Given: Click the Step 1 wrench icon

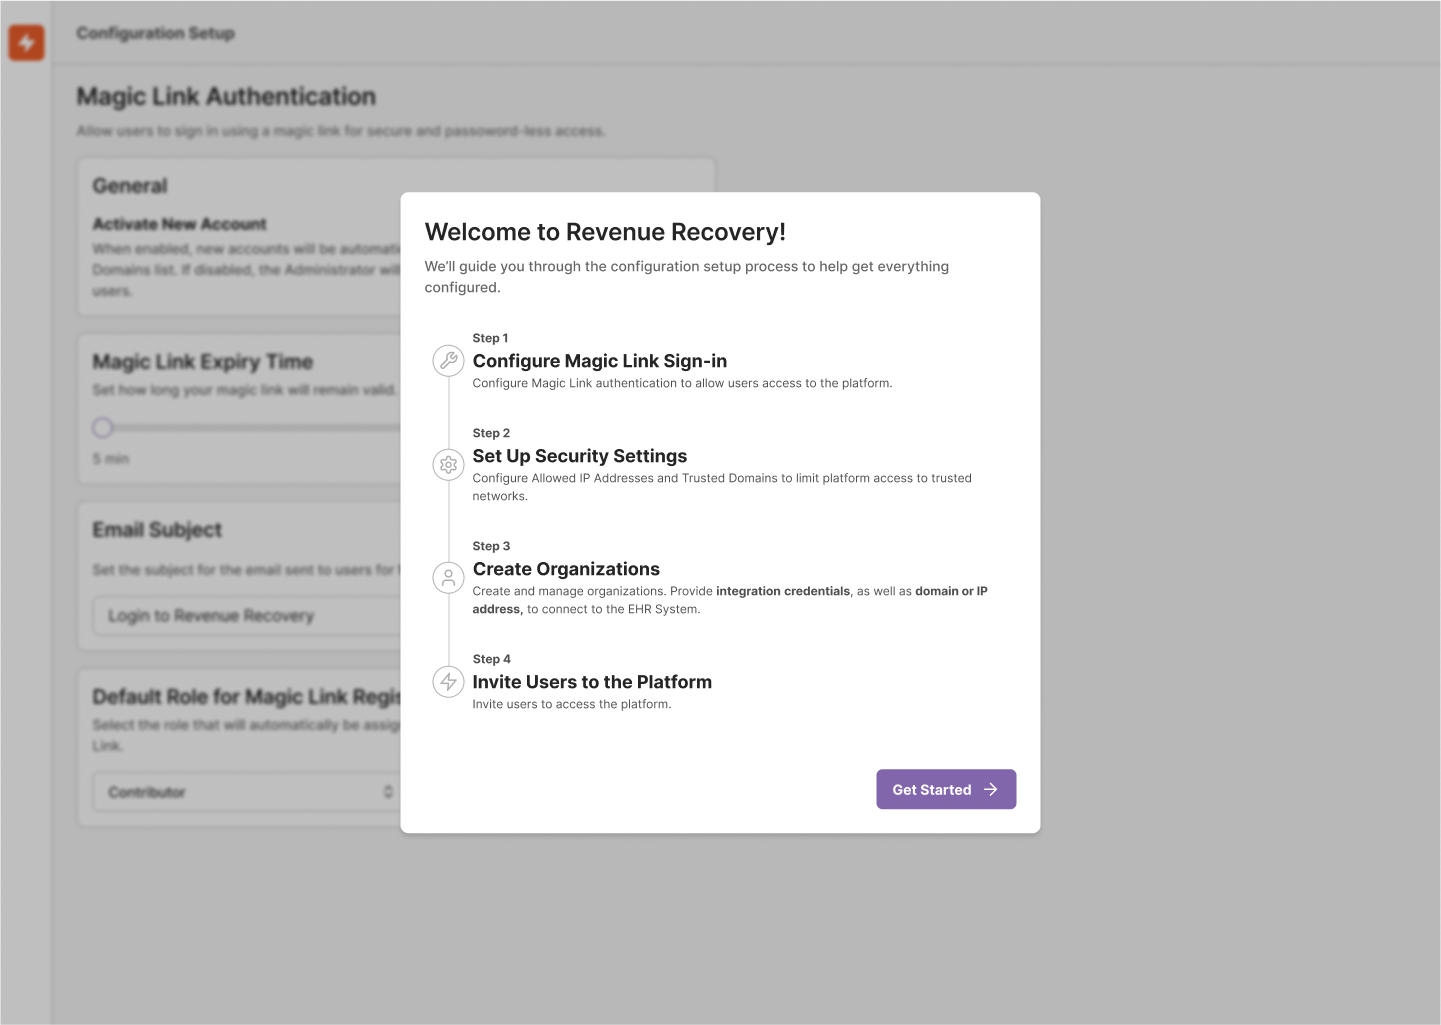Looking at the screenshot, I should [448, 361].
